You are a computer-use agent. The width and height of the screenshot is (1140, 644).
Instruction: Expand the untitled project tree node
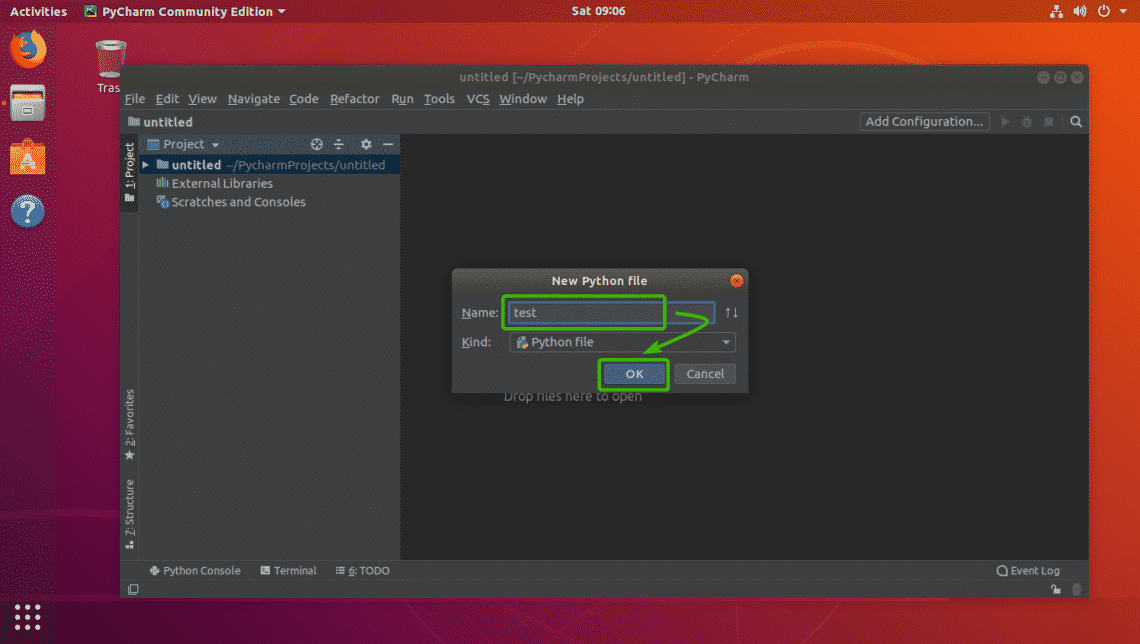coord(146,165)
